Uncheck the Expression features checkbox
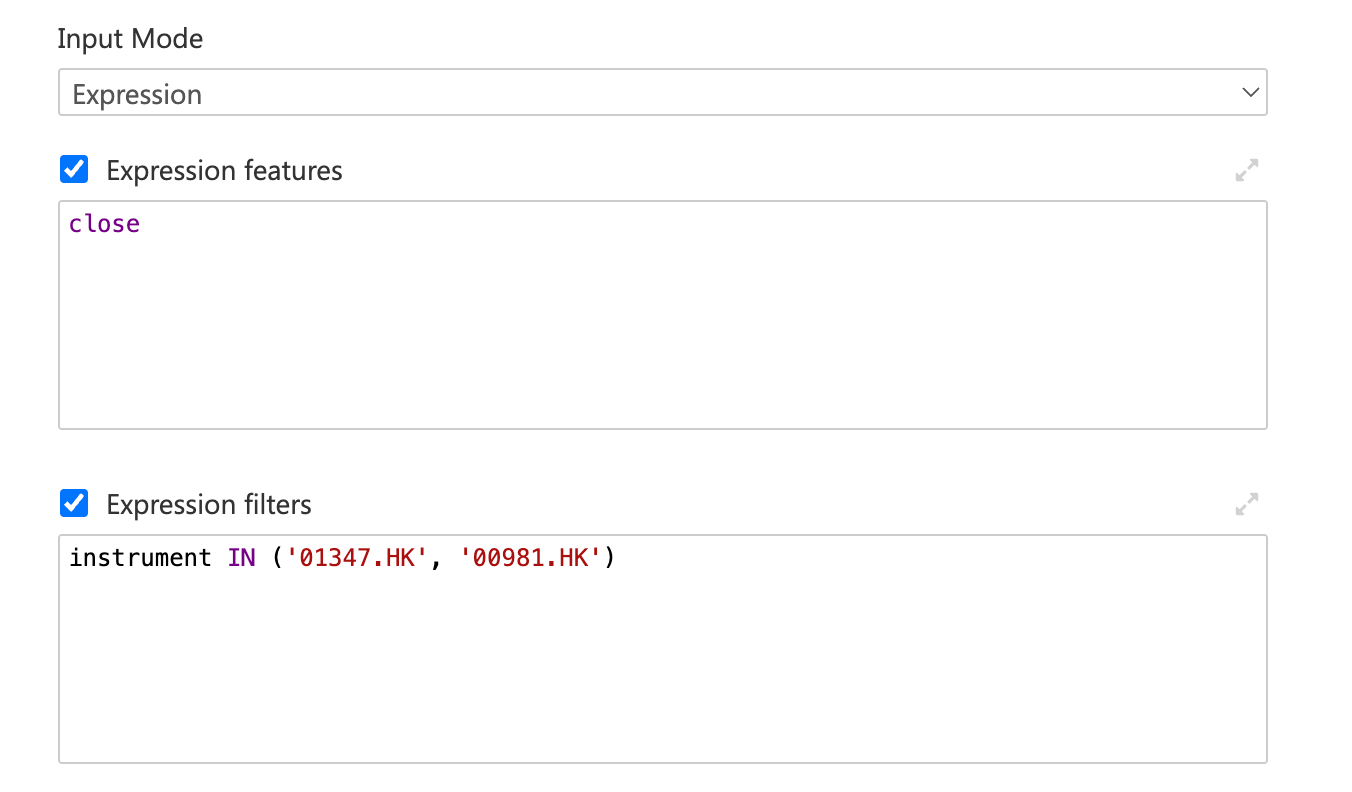 74,170
